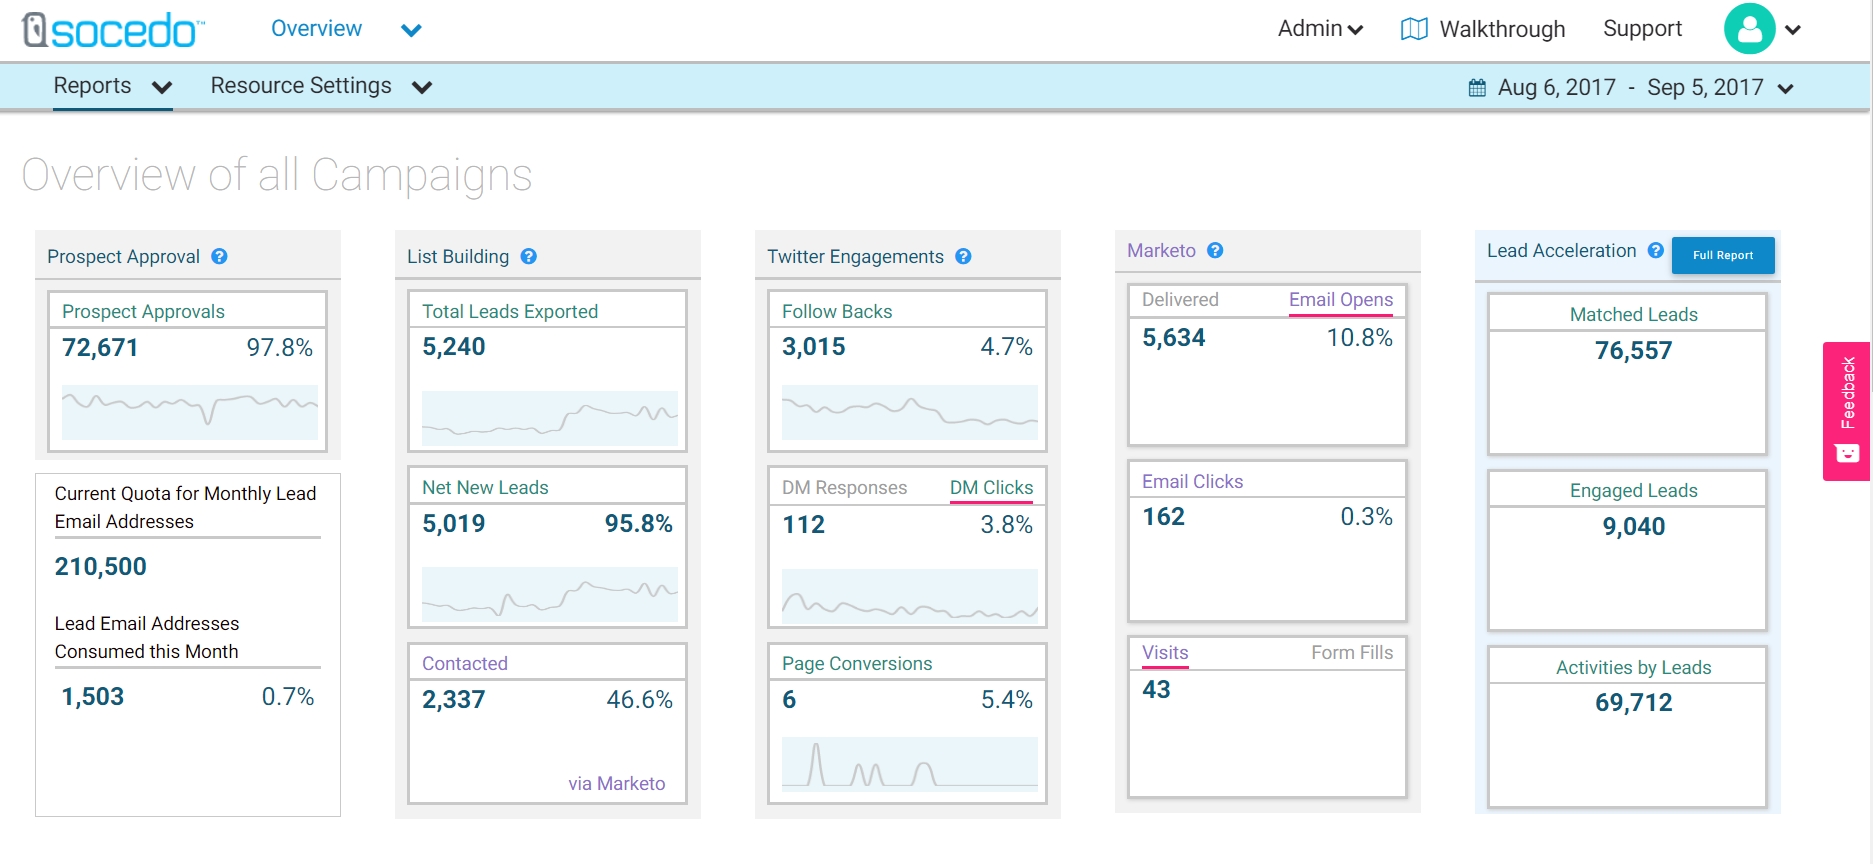
Task: Open the Total Leads Exported sparkline chart
Action: pyautogui.click(x=550, y=418)
